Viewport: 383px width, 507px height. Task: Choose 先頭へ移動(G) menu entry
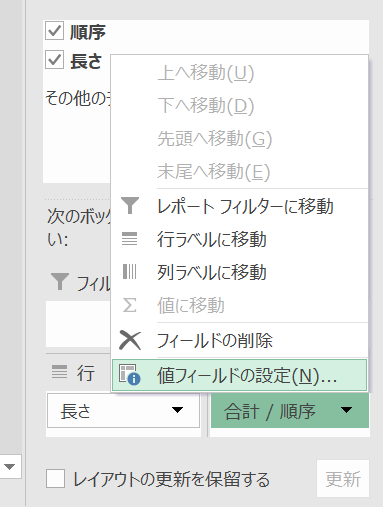[240, 138]
